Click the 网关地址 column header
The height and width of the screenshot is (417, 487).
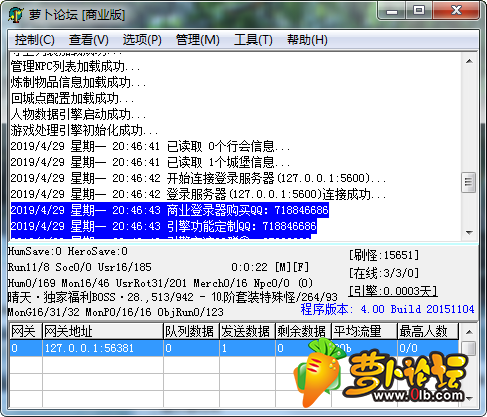click(103, 331)
